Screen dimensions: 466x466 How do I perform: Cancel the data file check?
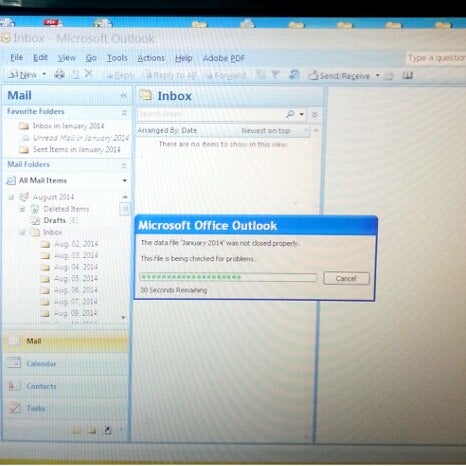click(346, 278)
